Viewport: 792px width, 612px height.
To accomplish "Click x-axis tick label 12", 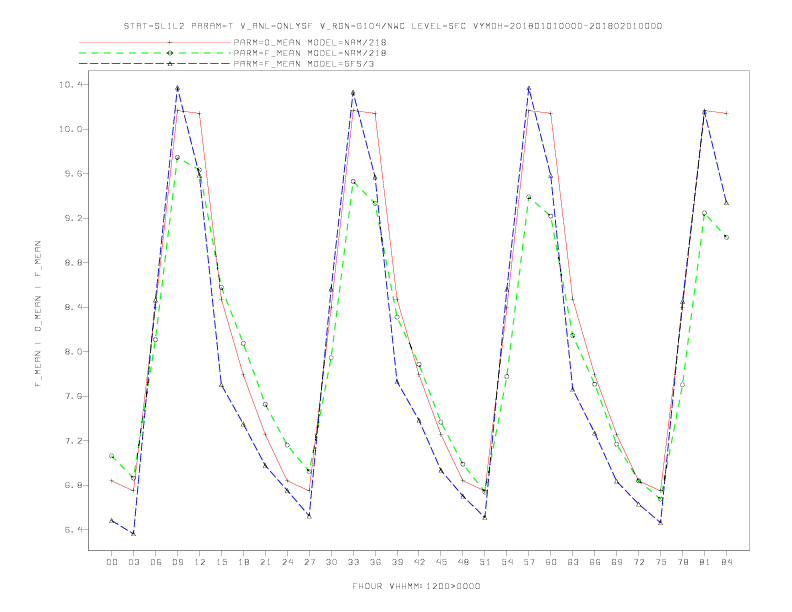I will pyautogui.click(x=200, y=562).
